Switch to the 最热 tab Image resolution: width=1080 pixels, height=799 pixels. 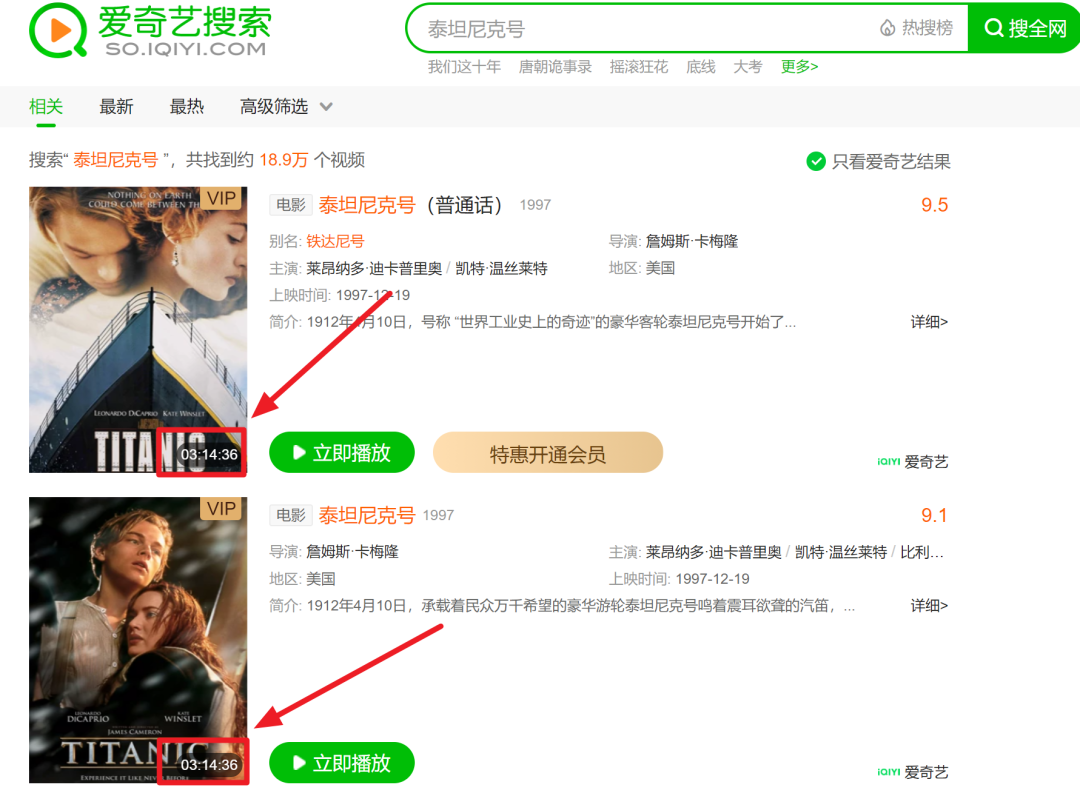pyautogui.click(x=187, y=107)
